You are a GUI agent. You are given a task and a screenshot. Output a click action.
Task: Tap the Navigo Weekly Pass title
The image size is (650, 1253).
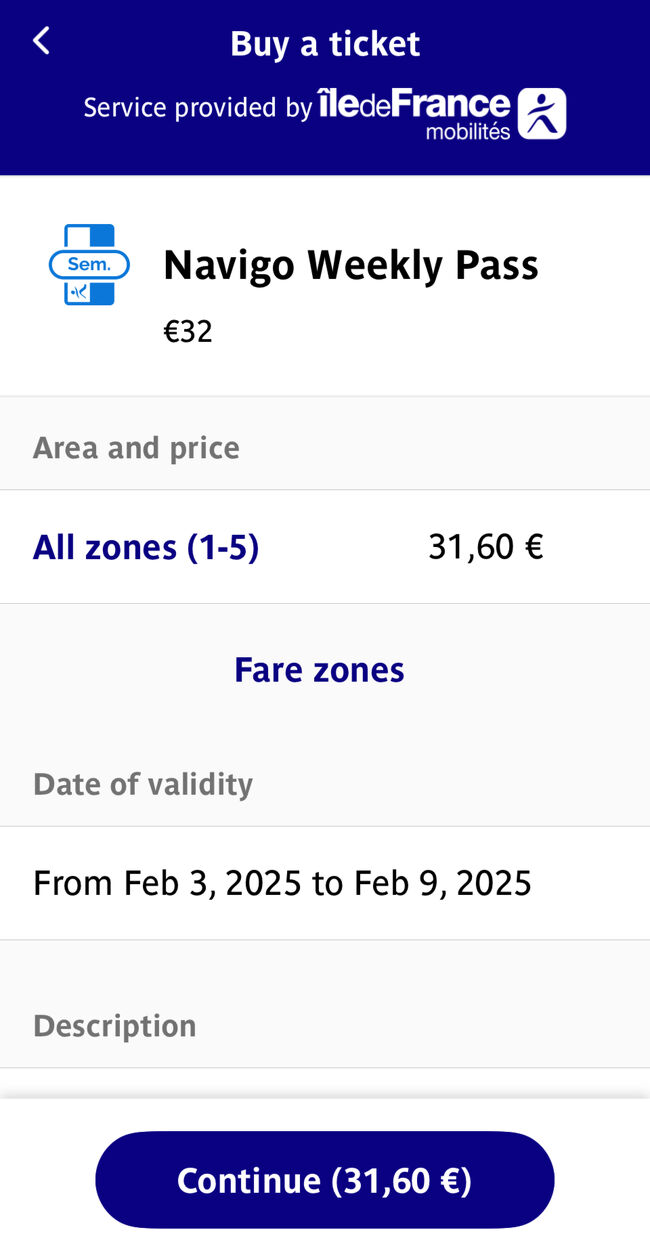[x=351, y=265]
